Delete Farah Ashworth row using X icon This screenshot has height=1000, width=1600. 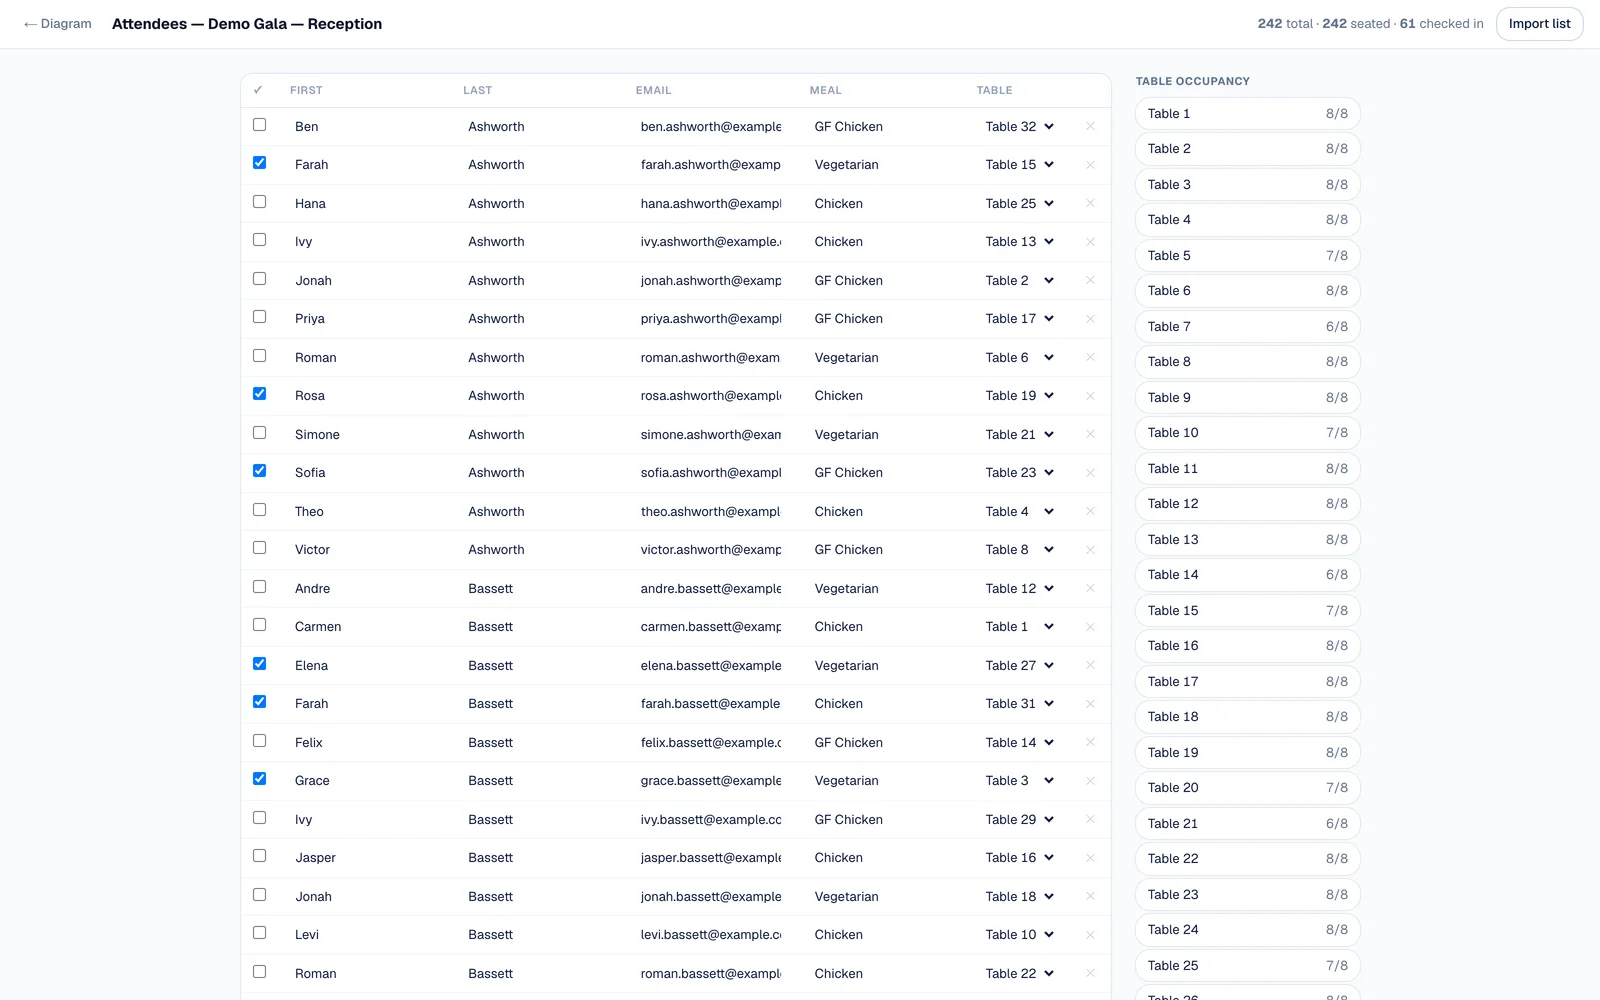click(x=1090, y=165)
